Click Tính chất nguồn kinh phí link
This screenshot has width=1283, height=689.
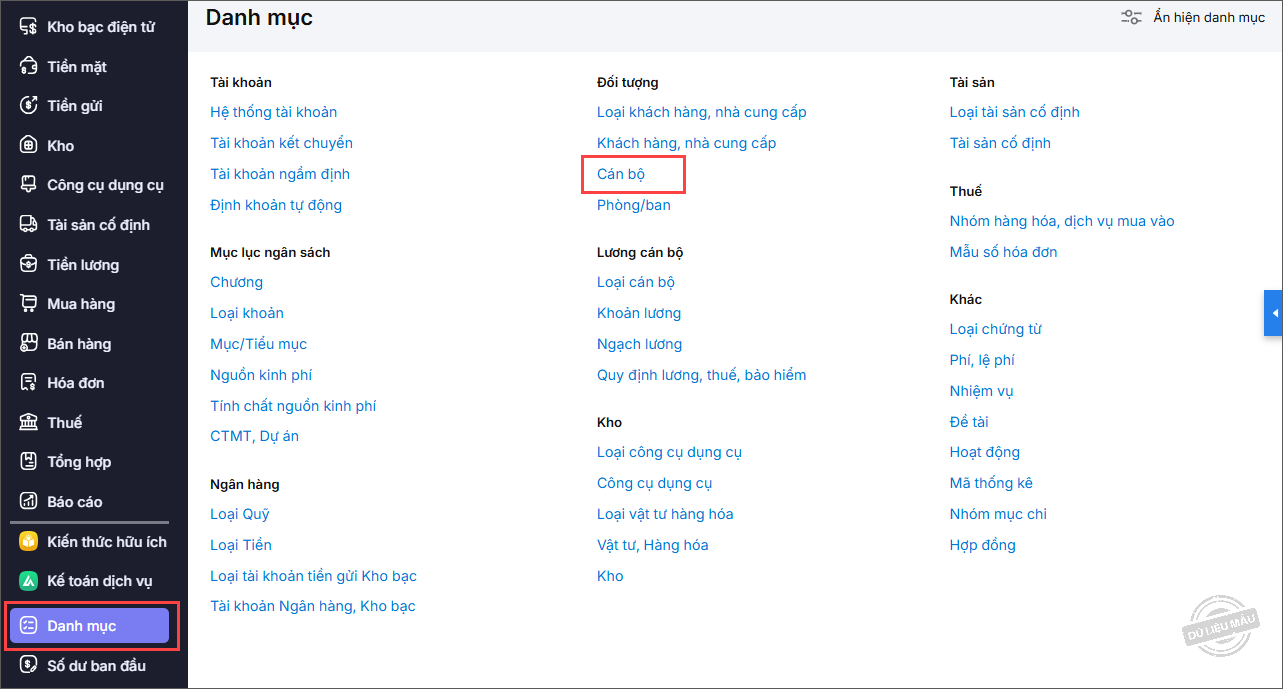pos(293,406)
